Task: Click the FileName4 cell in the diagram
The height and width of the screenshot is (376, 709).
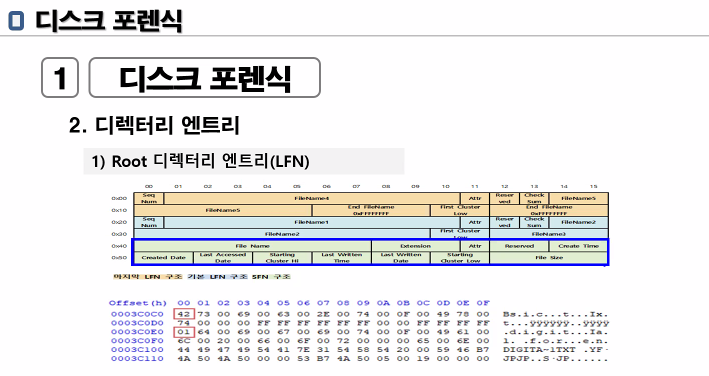Action: 312,198
